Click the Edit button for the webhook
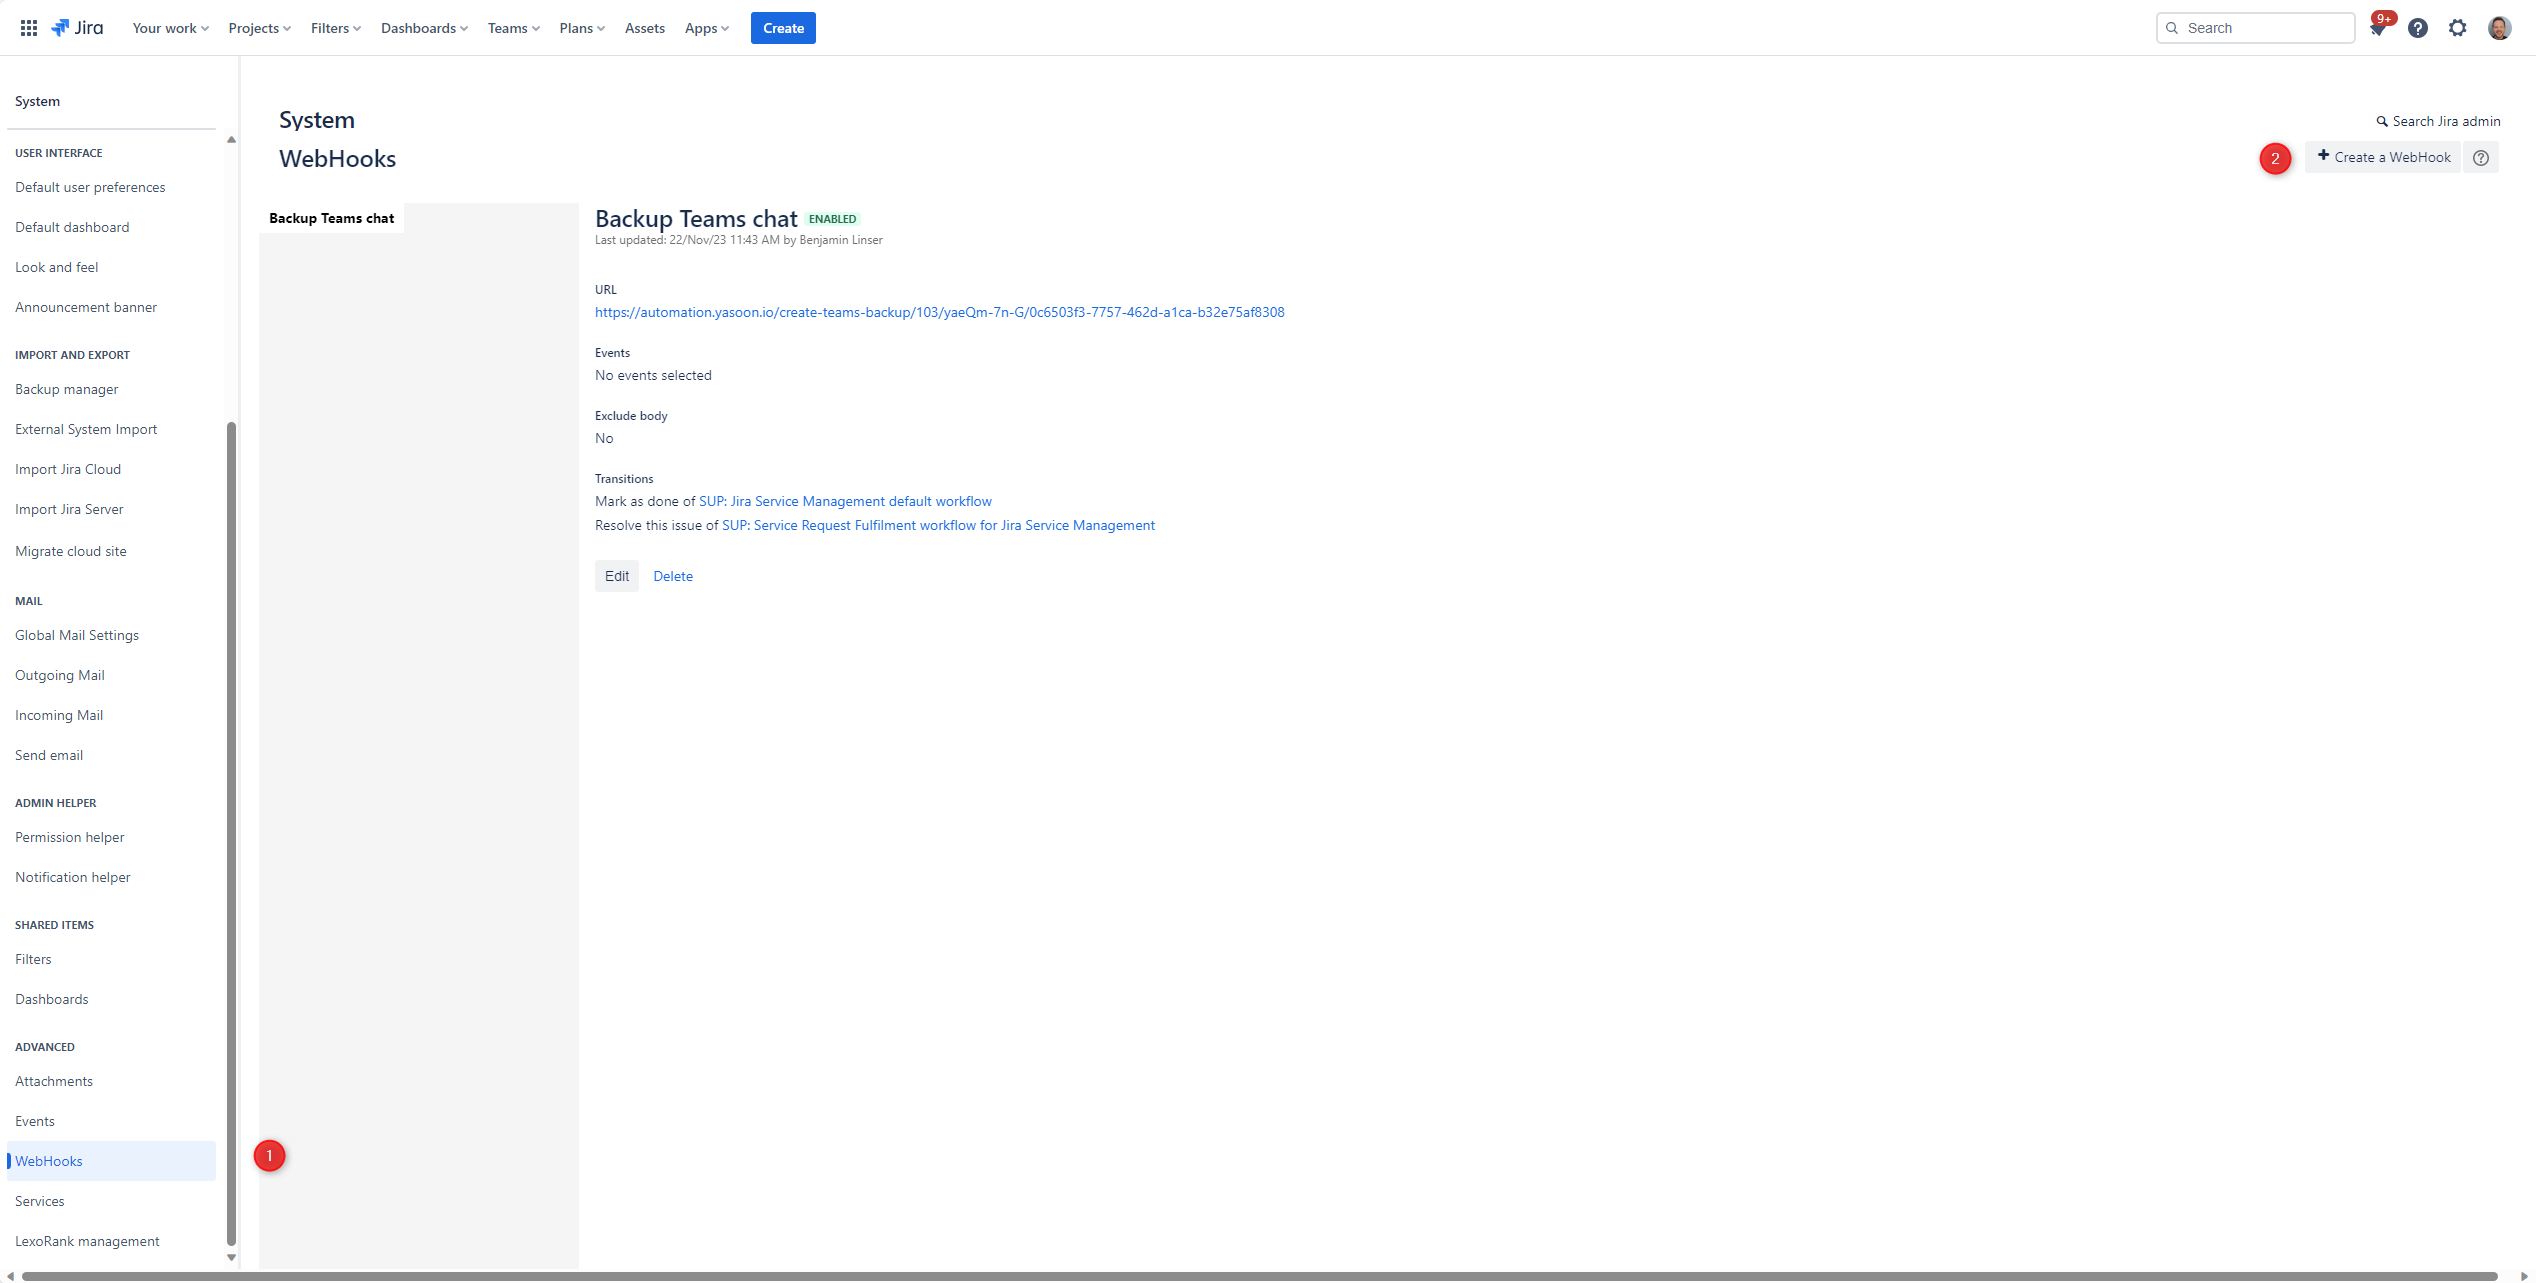This screenshot has width=2536, height=1283. click(616, 576)
